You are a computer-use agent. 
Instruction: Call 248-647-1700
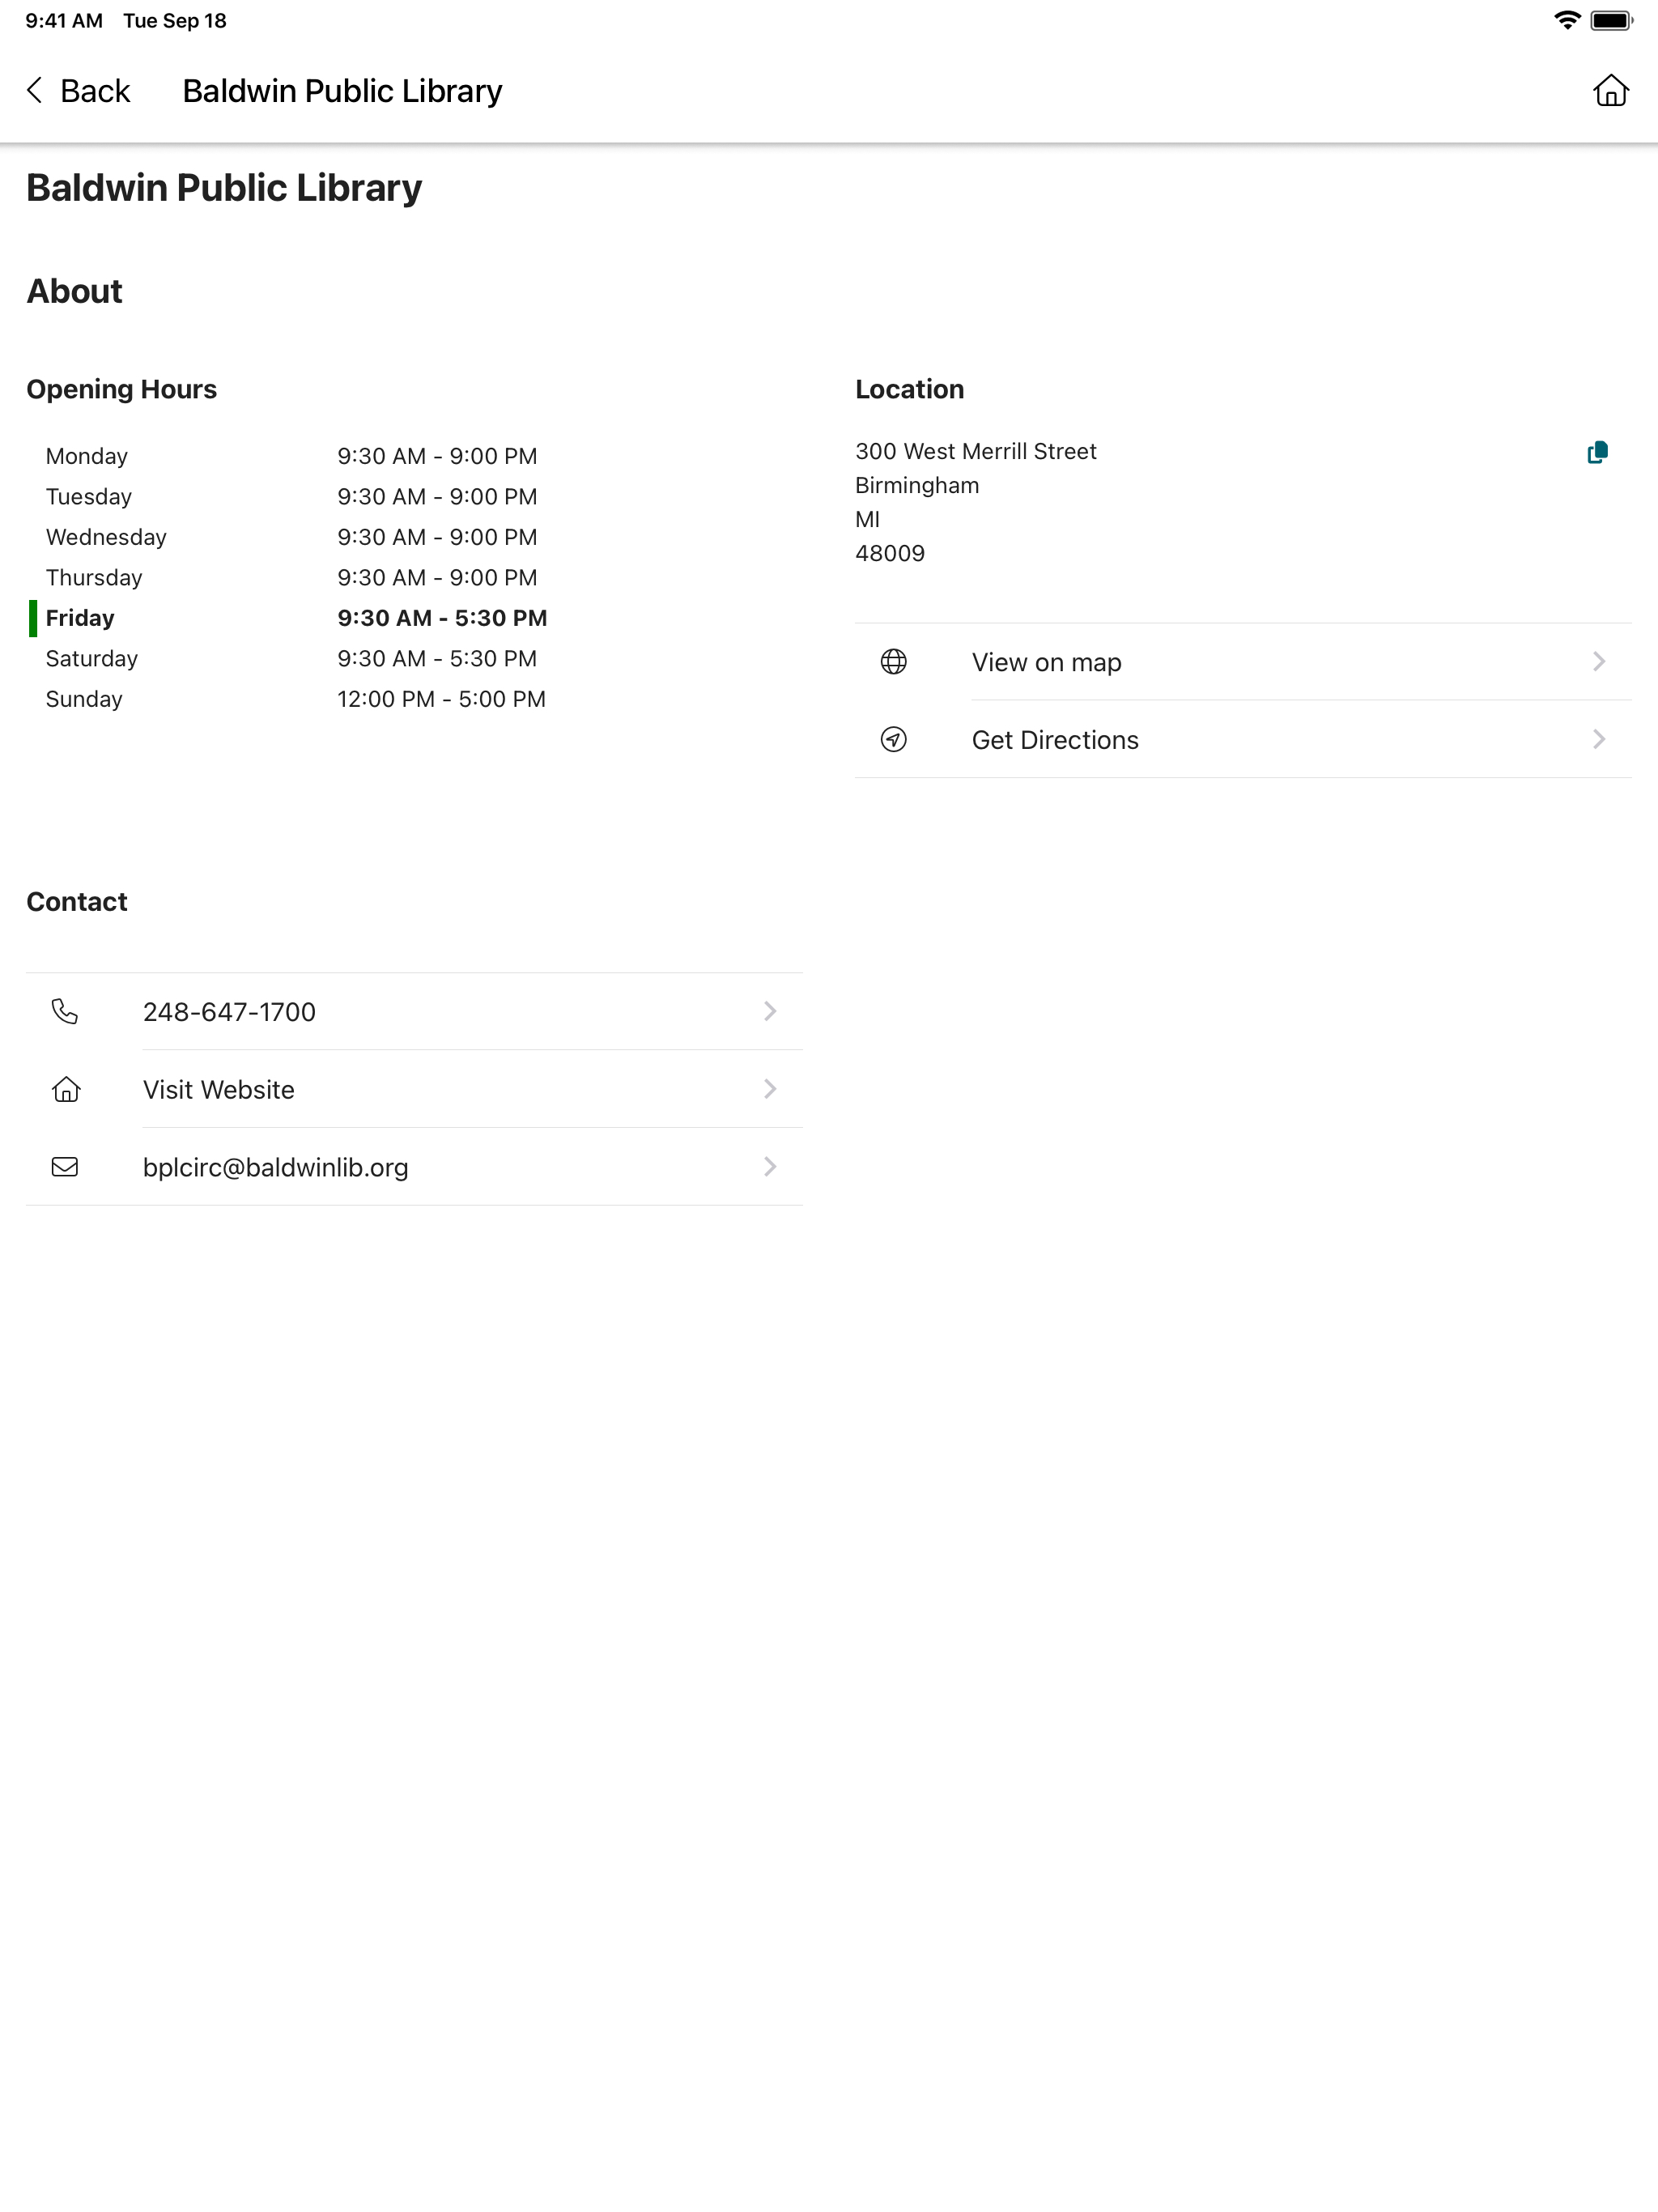coord(414,1012)
